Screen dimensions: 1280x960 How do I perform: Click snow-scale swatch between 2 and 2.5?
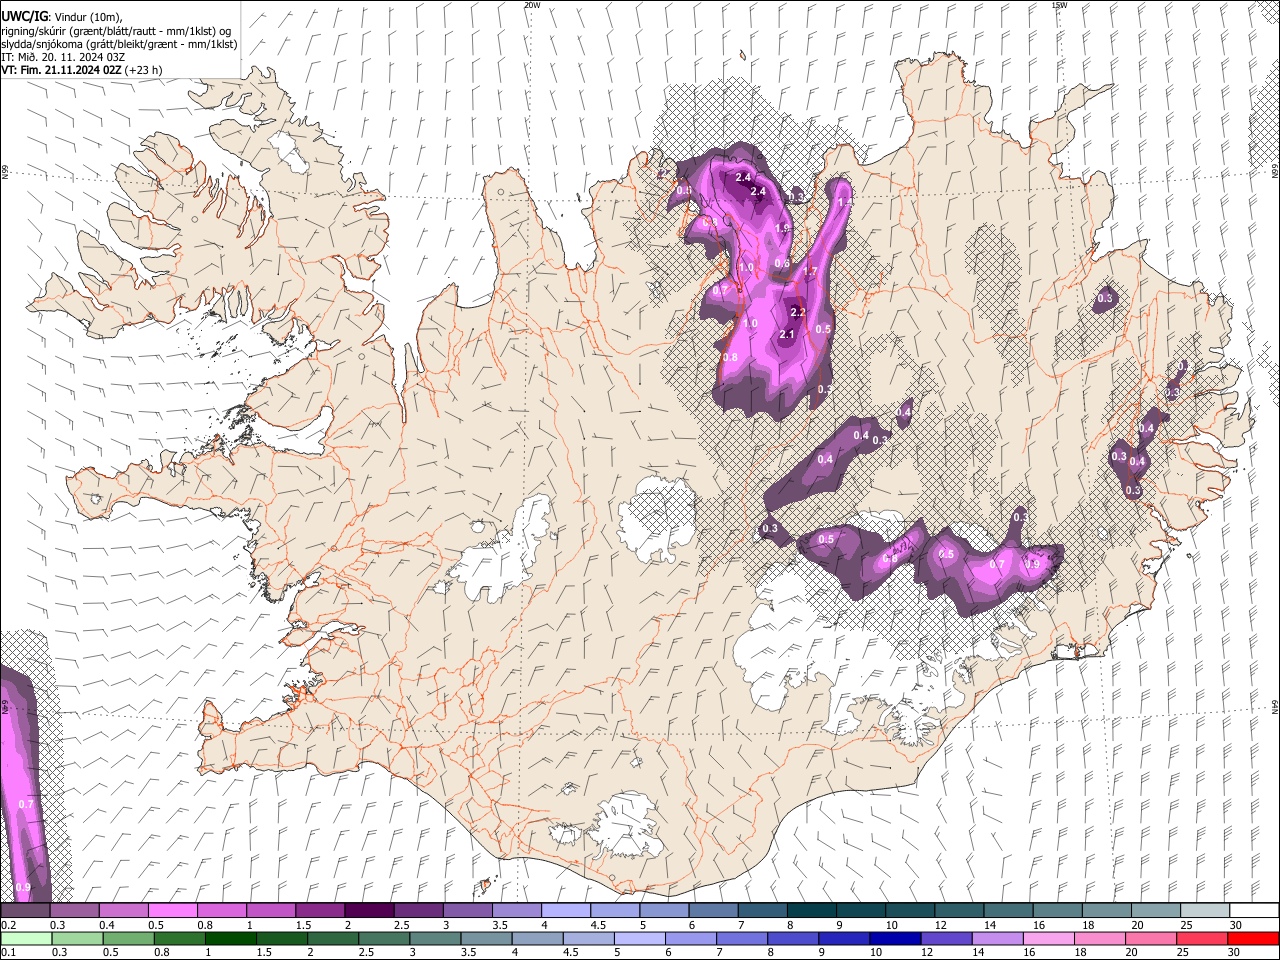pos(369,911)
